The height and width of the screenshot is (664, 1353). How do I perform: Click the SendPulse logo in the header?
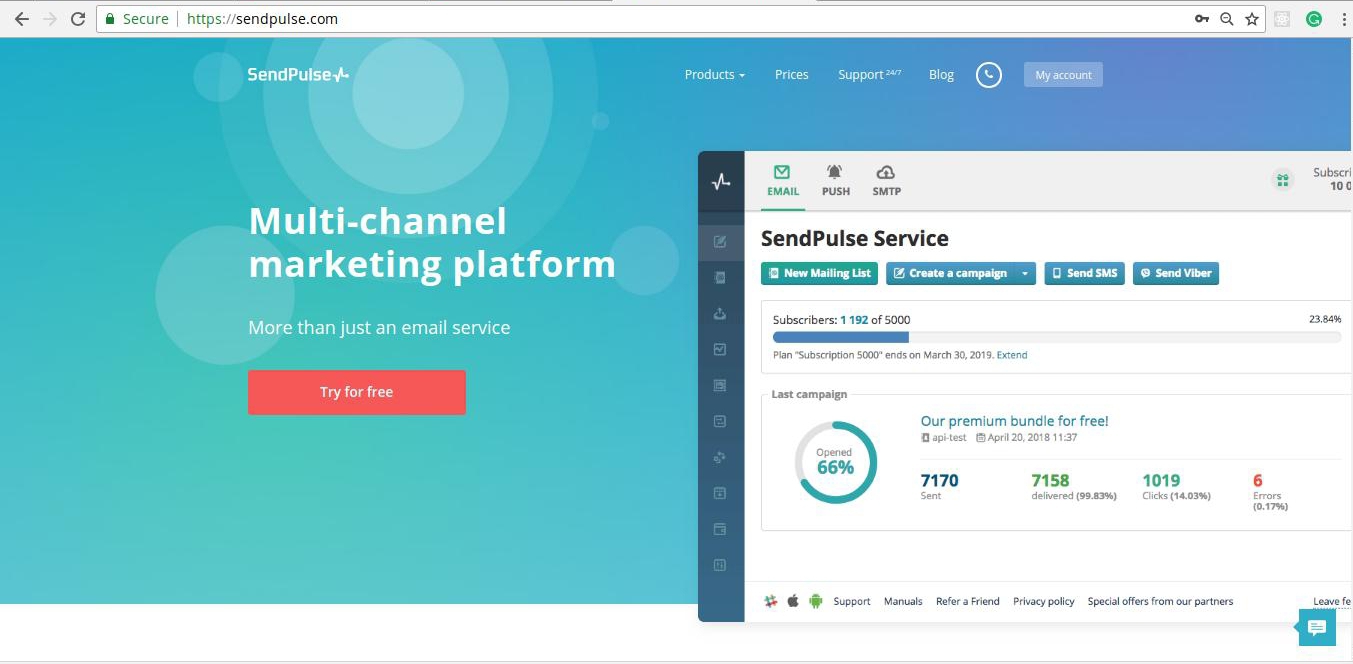tap(298, 74)
